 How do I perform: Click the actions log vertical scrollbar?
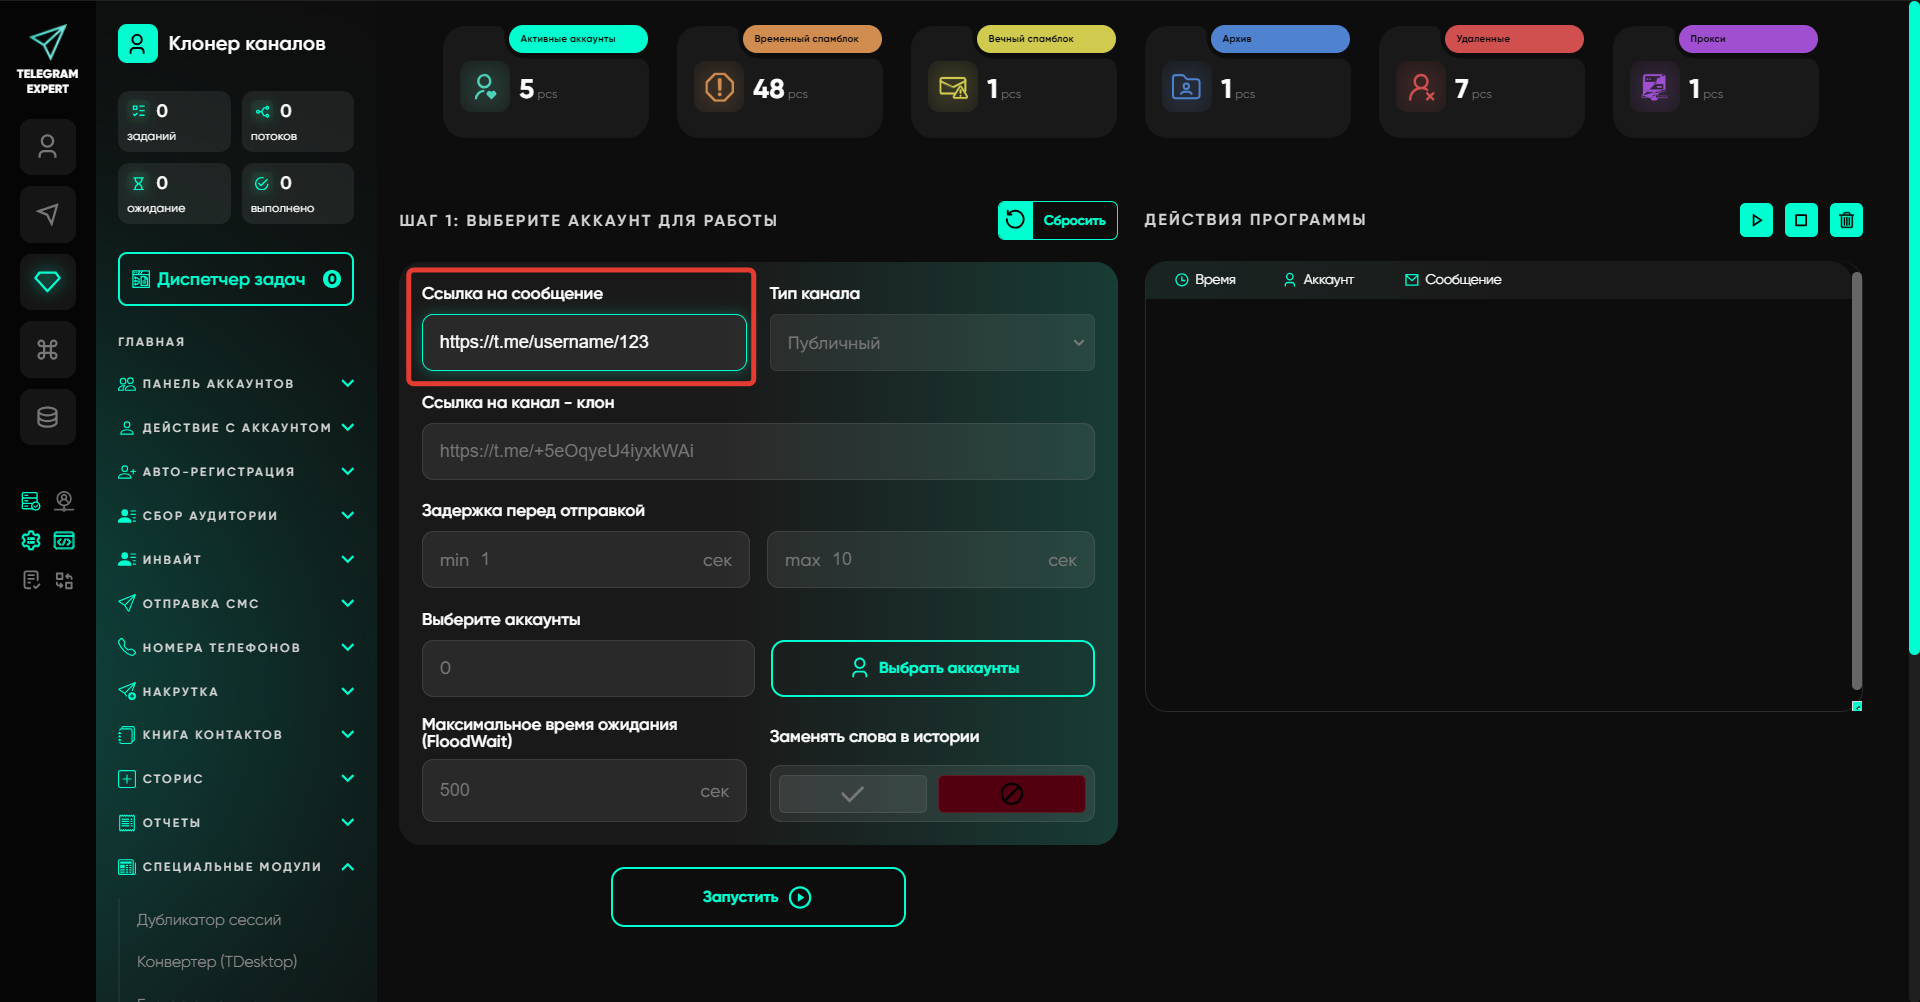(1856, 480)
